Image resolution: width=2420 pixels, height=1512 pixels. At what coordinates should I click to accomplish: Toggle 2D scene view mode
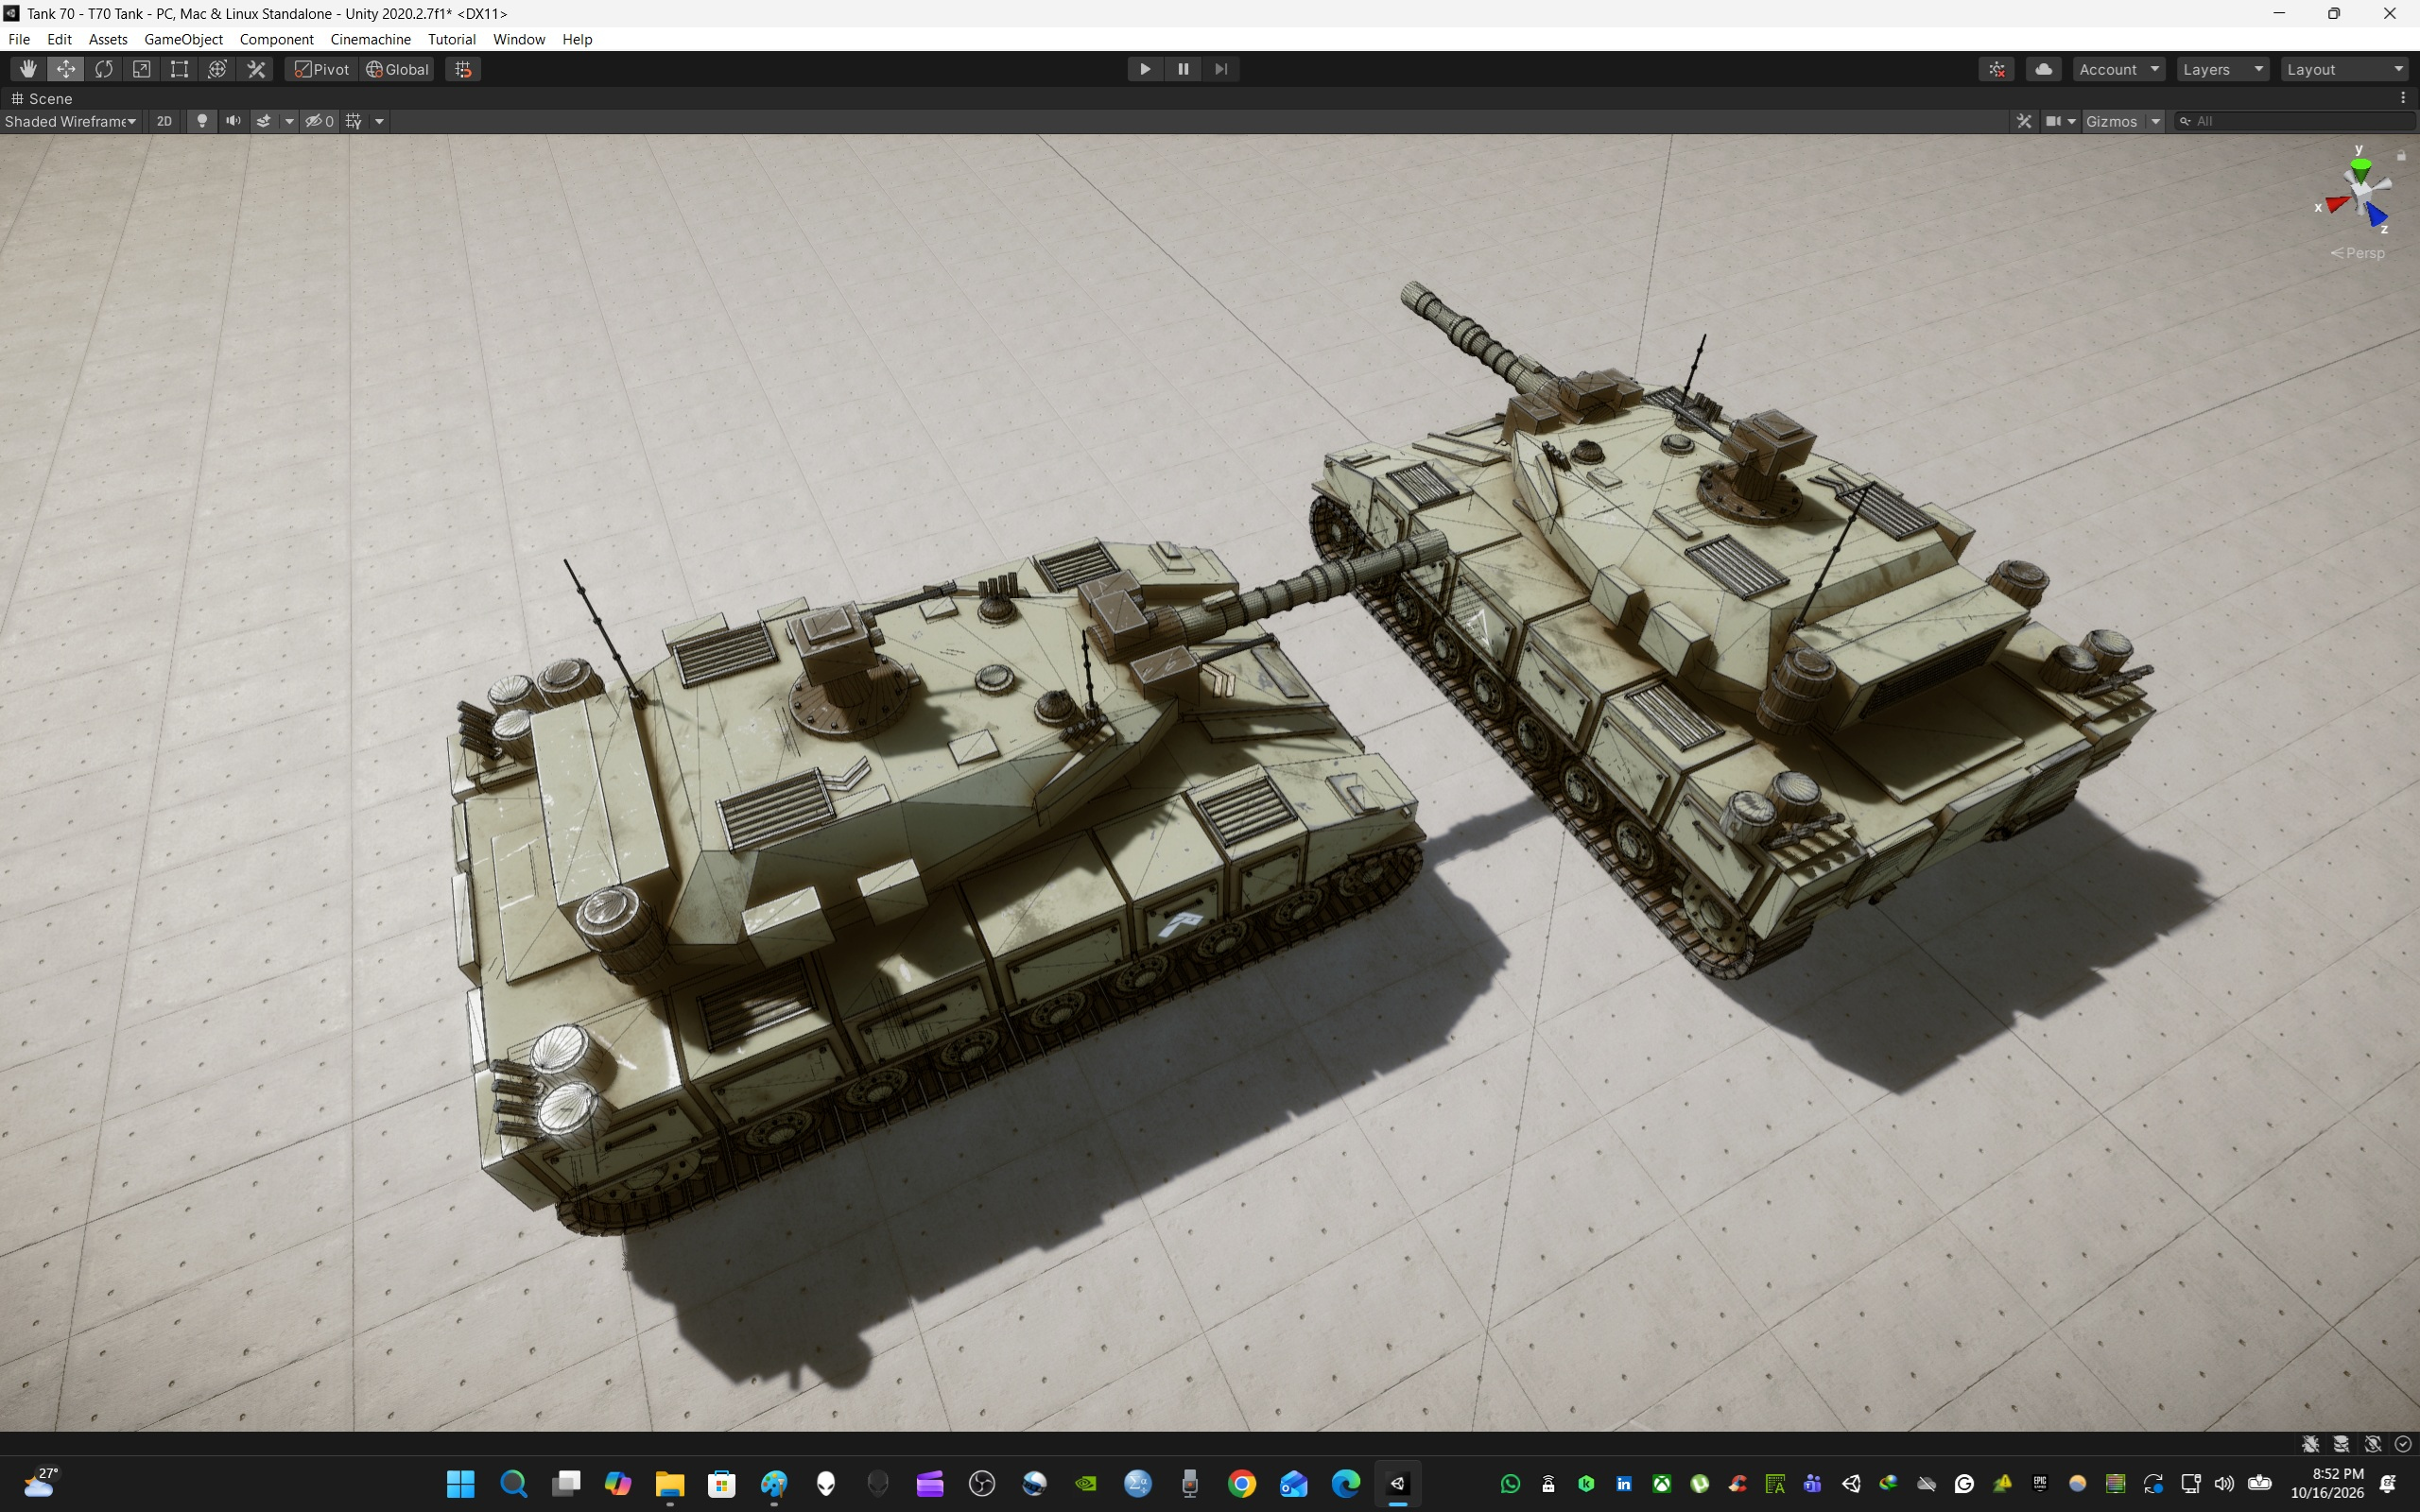[x=165, y=121]
